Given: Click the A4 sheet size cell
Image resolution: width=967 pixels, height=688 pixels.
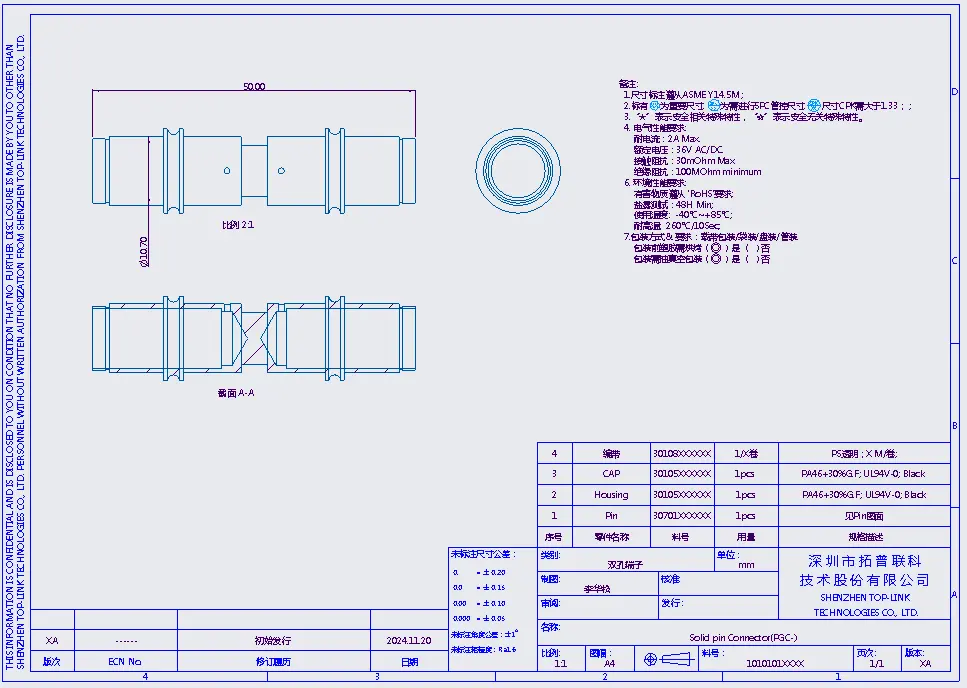Looking at the screenshot, I should pos(609,663).
